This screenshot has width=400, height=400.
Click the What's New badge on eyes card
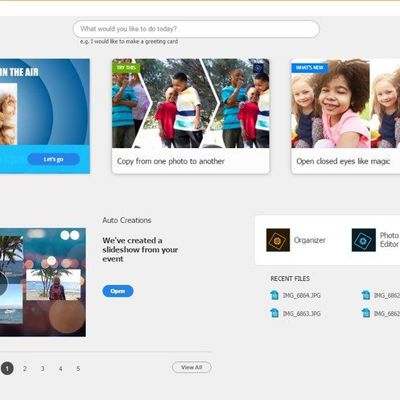[x=310, y=68]
